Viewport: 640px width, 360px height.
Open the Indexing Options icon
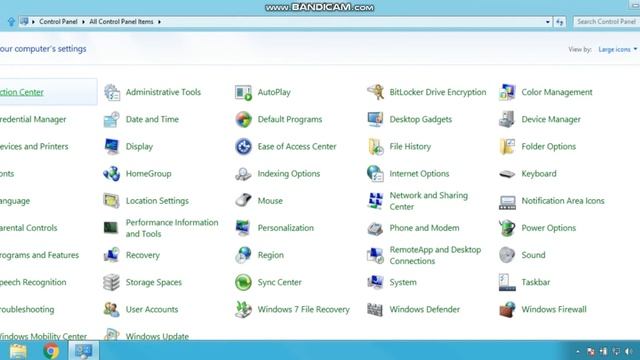pos(243,174)
